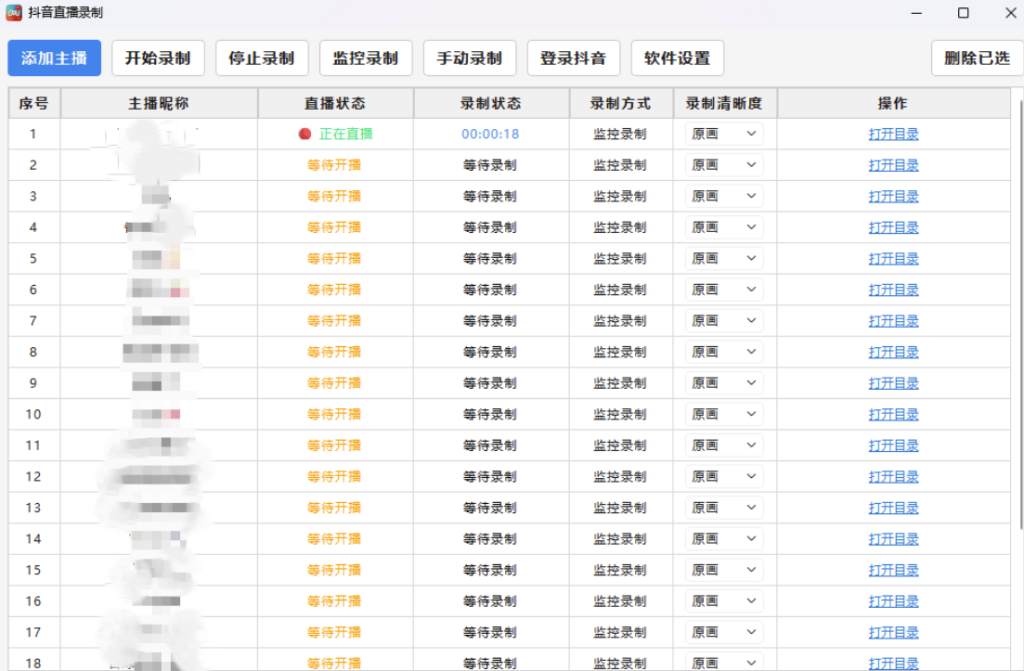1024x671 pixels.
Task: Open 原画 quality dropdown in row 1
Action: (x=724, y=134)
